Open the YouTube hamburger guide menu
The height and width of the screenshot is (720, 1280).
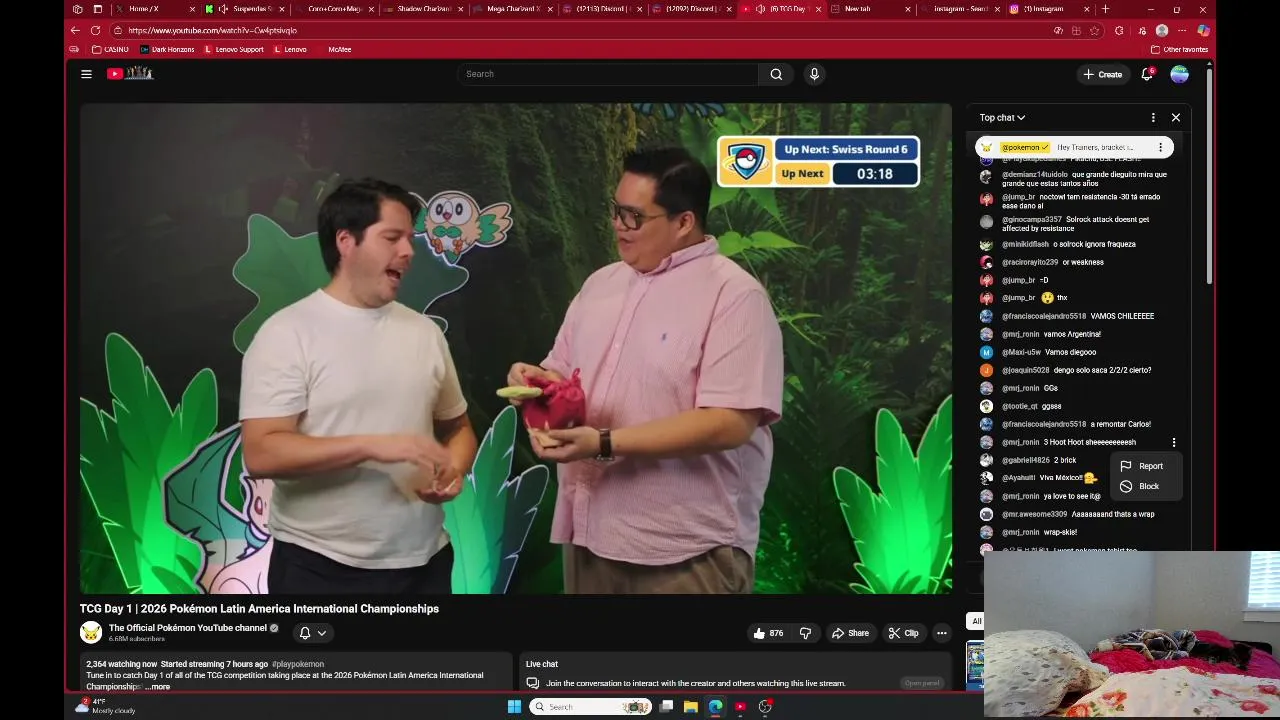coord(86,74)
